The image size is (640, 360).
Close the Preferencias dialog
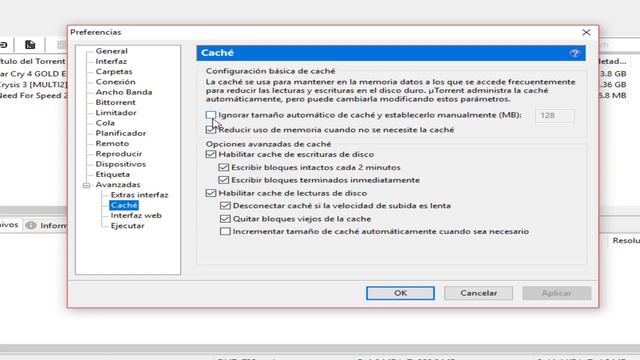coord(586,32)
